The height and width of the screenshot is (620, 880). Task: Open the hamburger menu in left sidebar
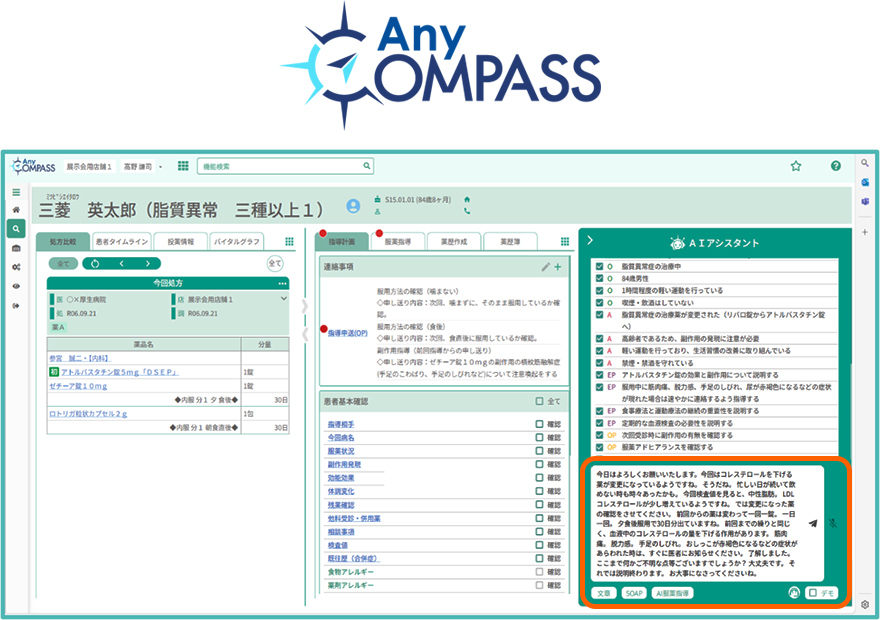coord(16,192)
